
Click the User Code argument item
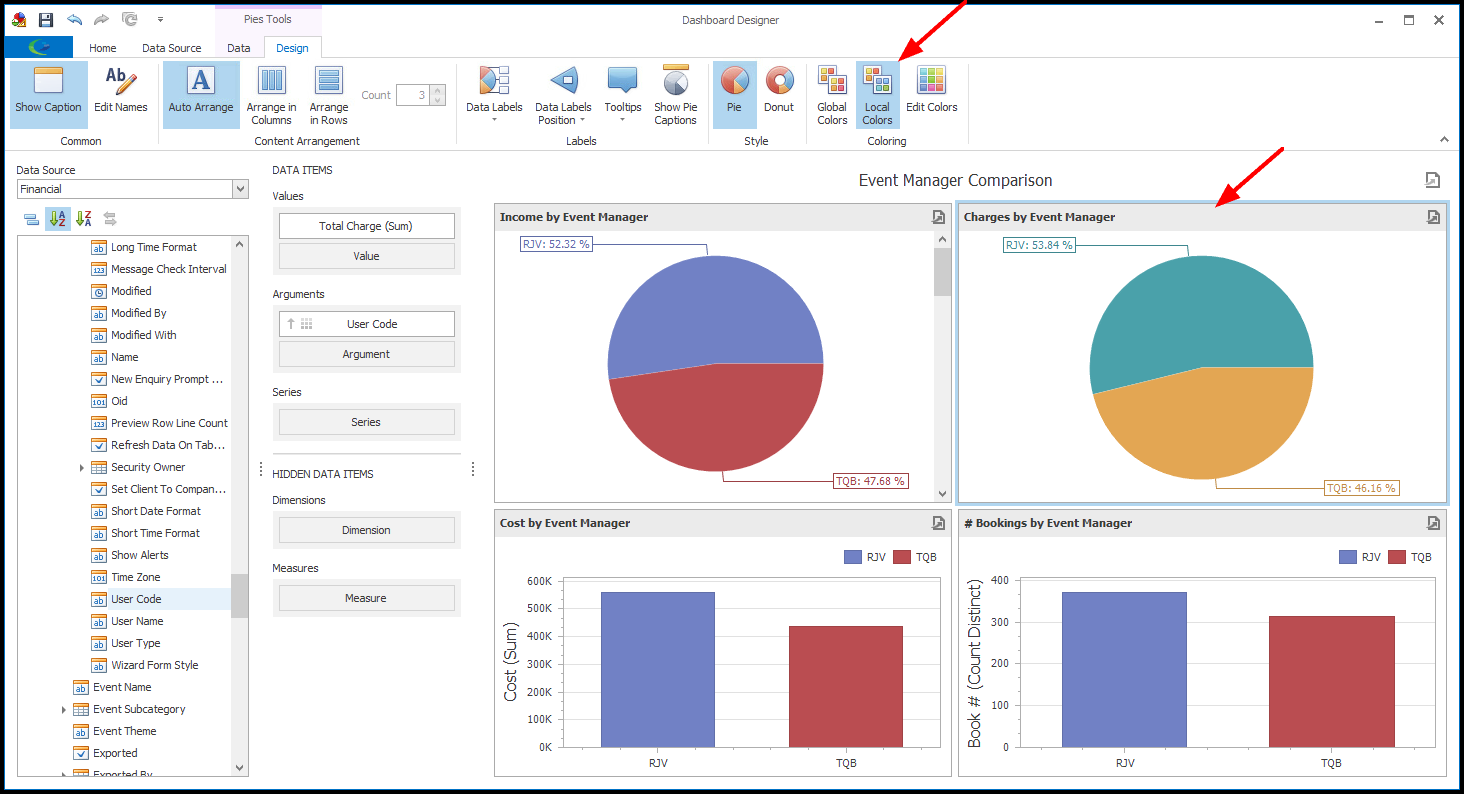point(366,324)
